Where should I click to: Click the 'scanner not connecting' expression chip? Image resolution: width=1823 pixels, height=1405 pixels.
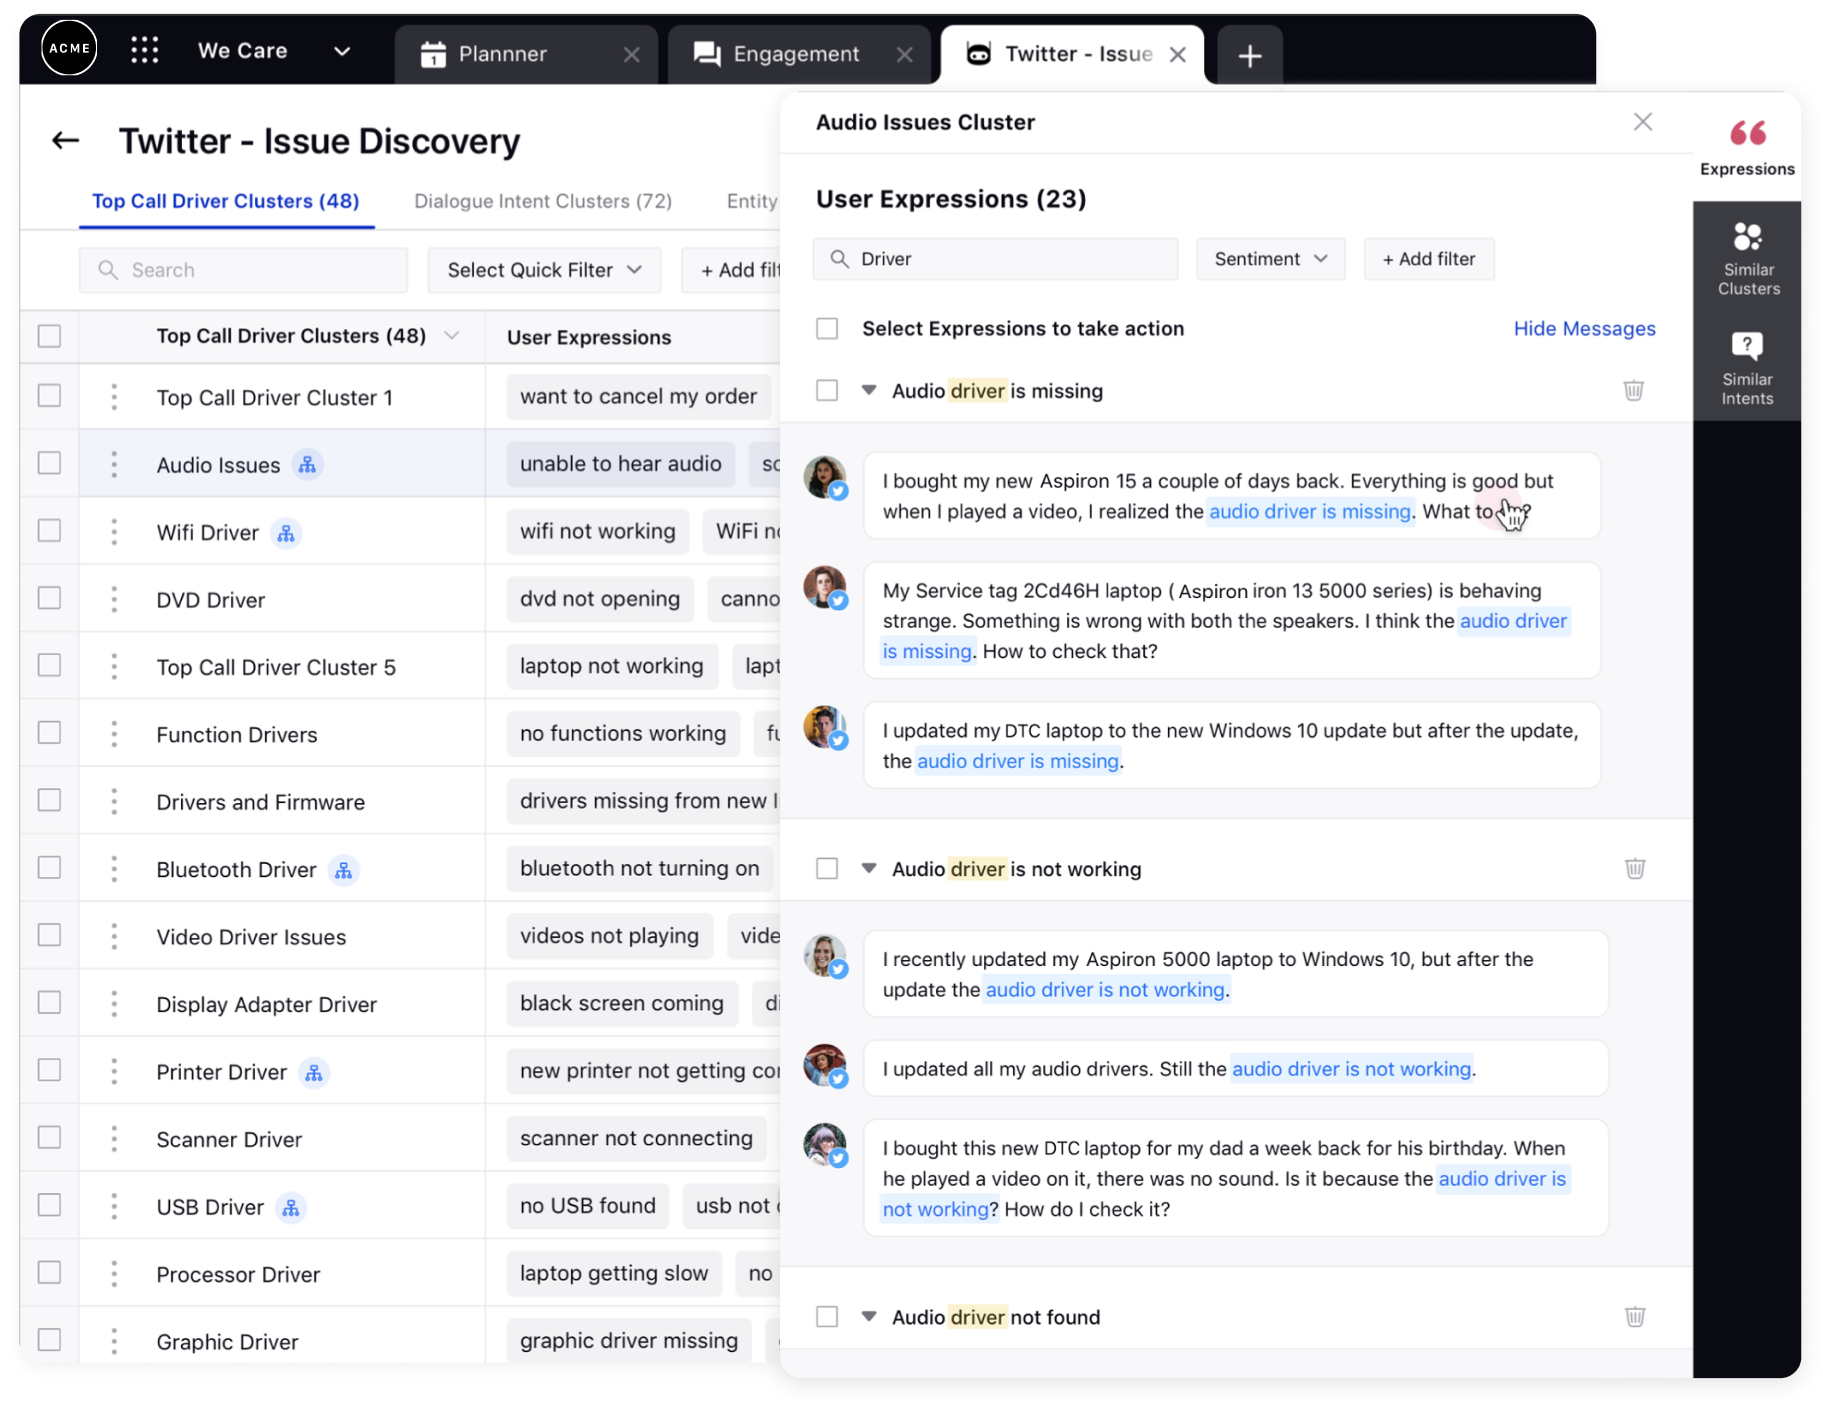637,1138
